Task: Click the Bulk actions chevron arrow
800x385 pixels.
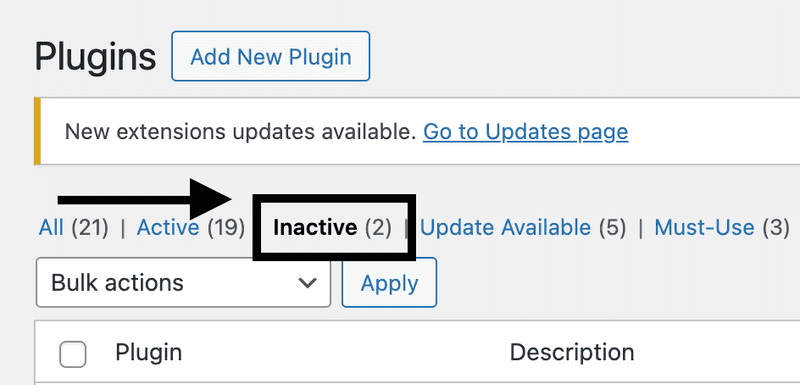Action: (308, 283)
